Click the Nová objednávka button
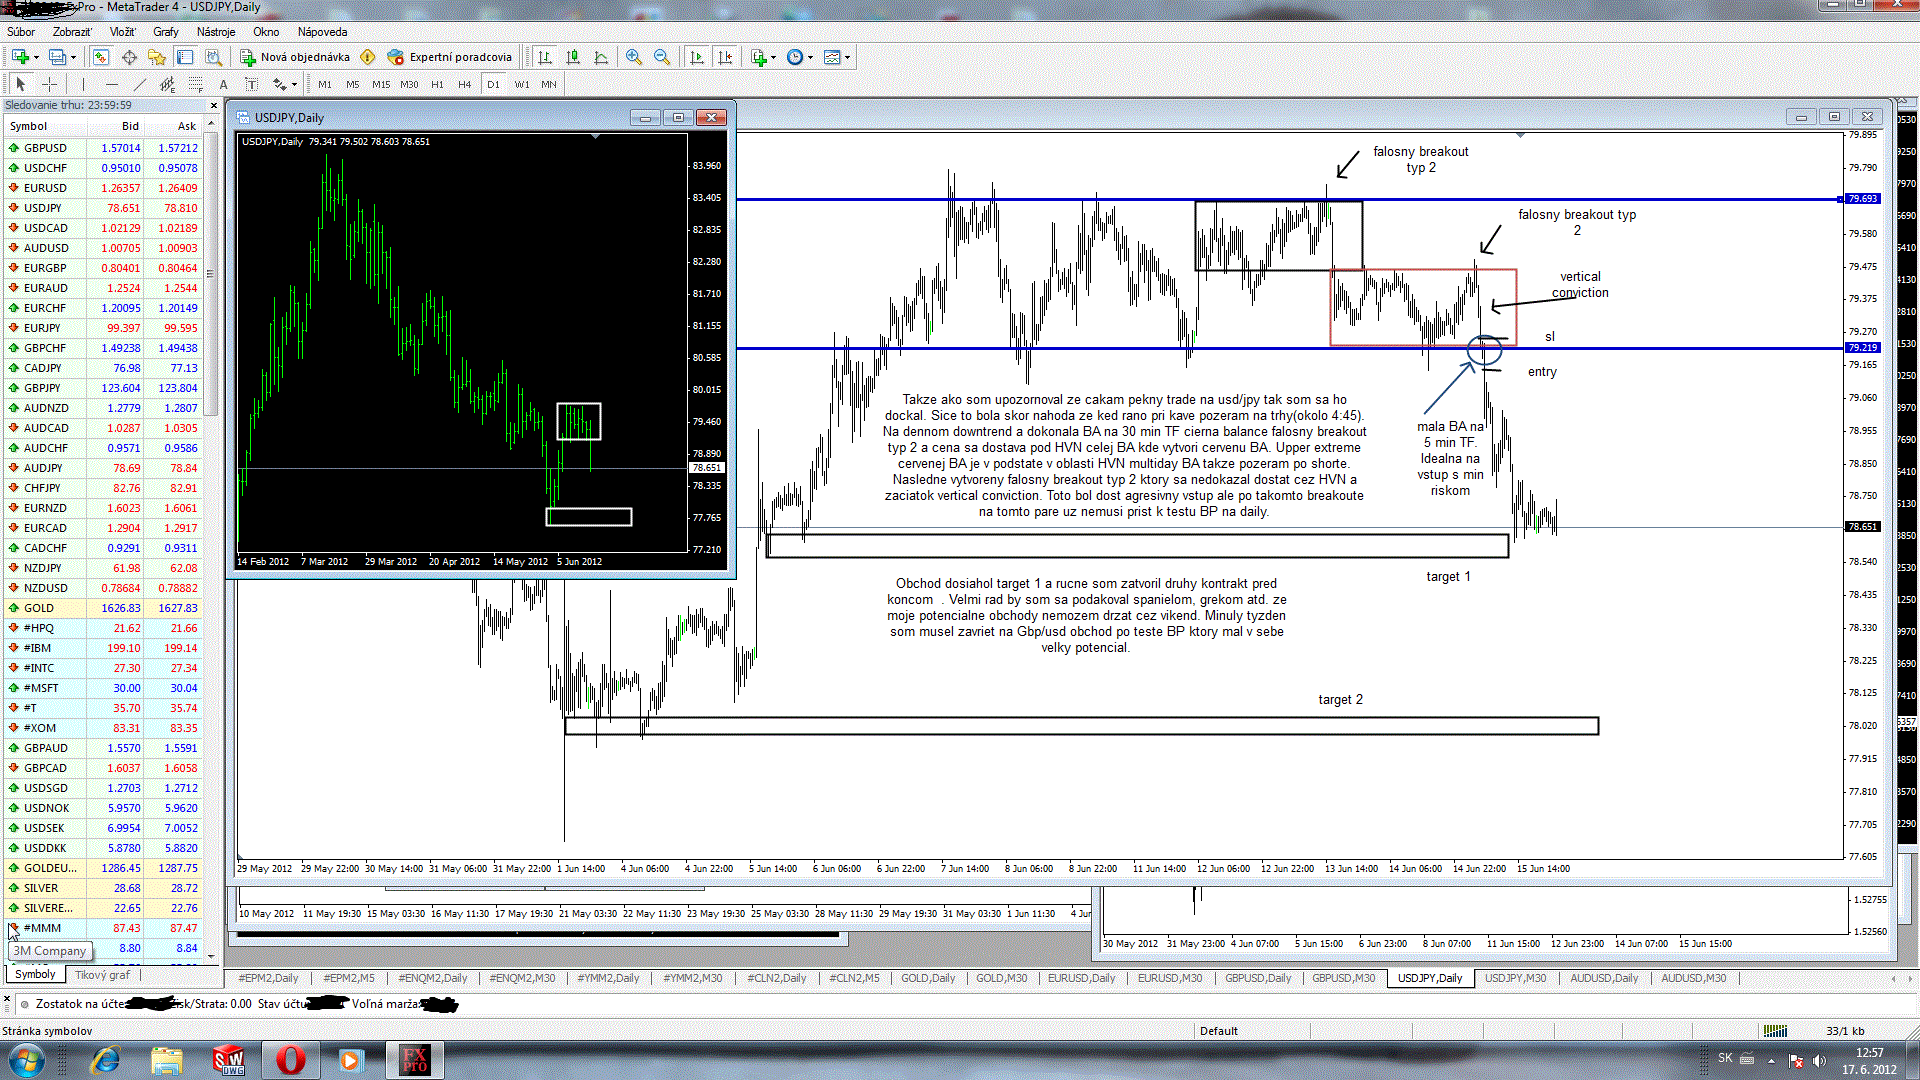Image resolution: width=1920 pixels, height=1080 pixels. point(295,57)
